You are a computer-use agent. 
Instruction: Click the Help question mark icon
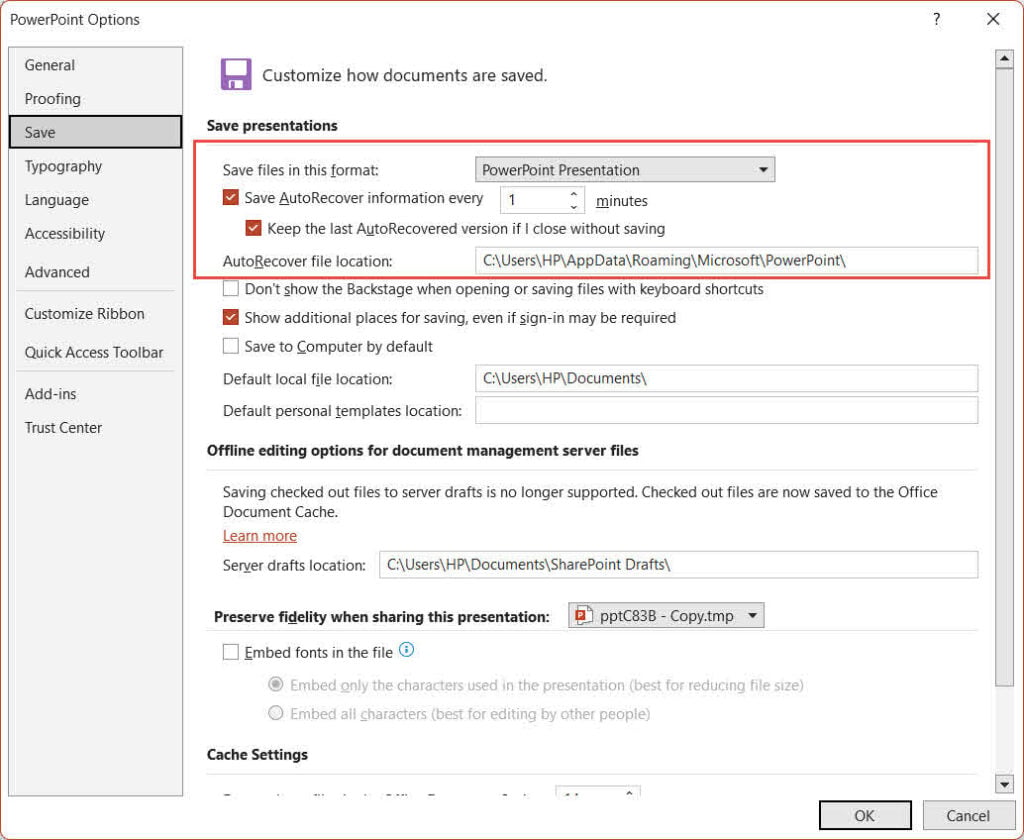coord(936,20)
